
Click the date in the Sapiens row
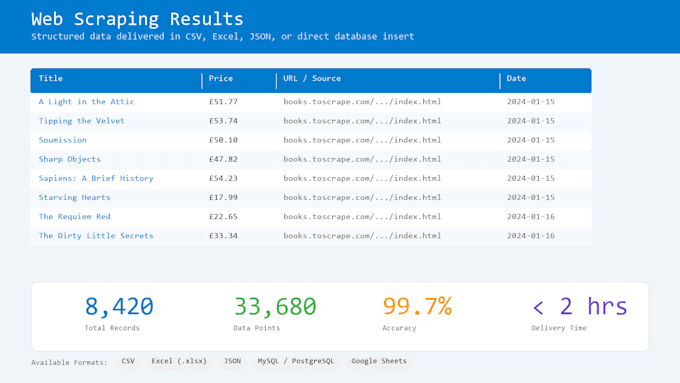531,178
